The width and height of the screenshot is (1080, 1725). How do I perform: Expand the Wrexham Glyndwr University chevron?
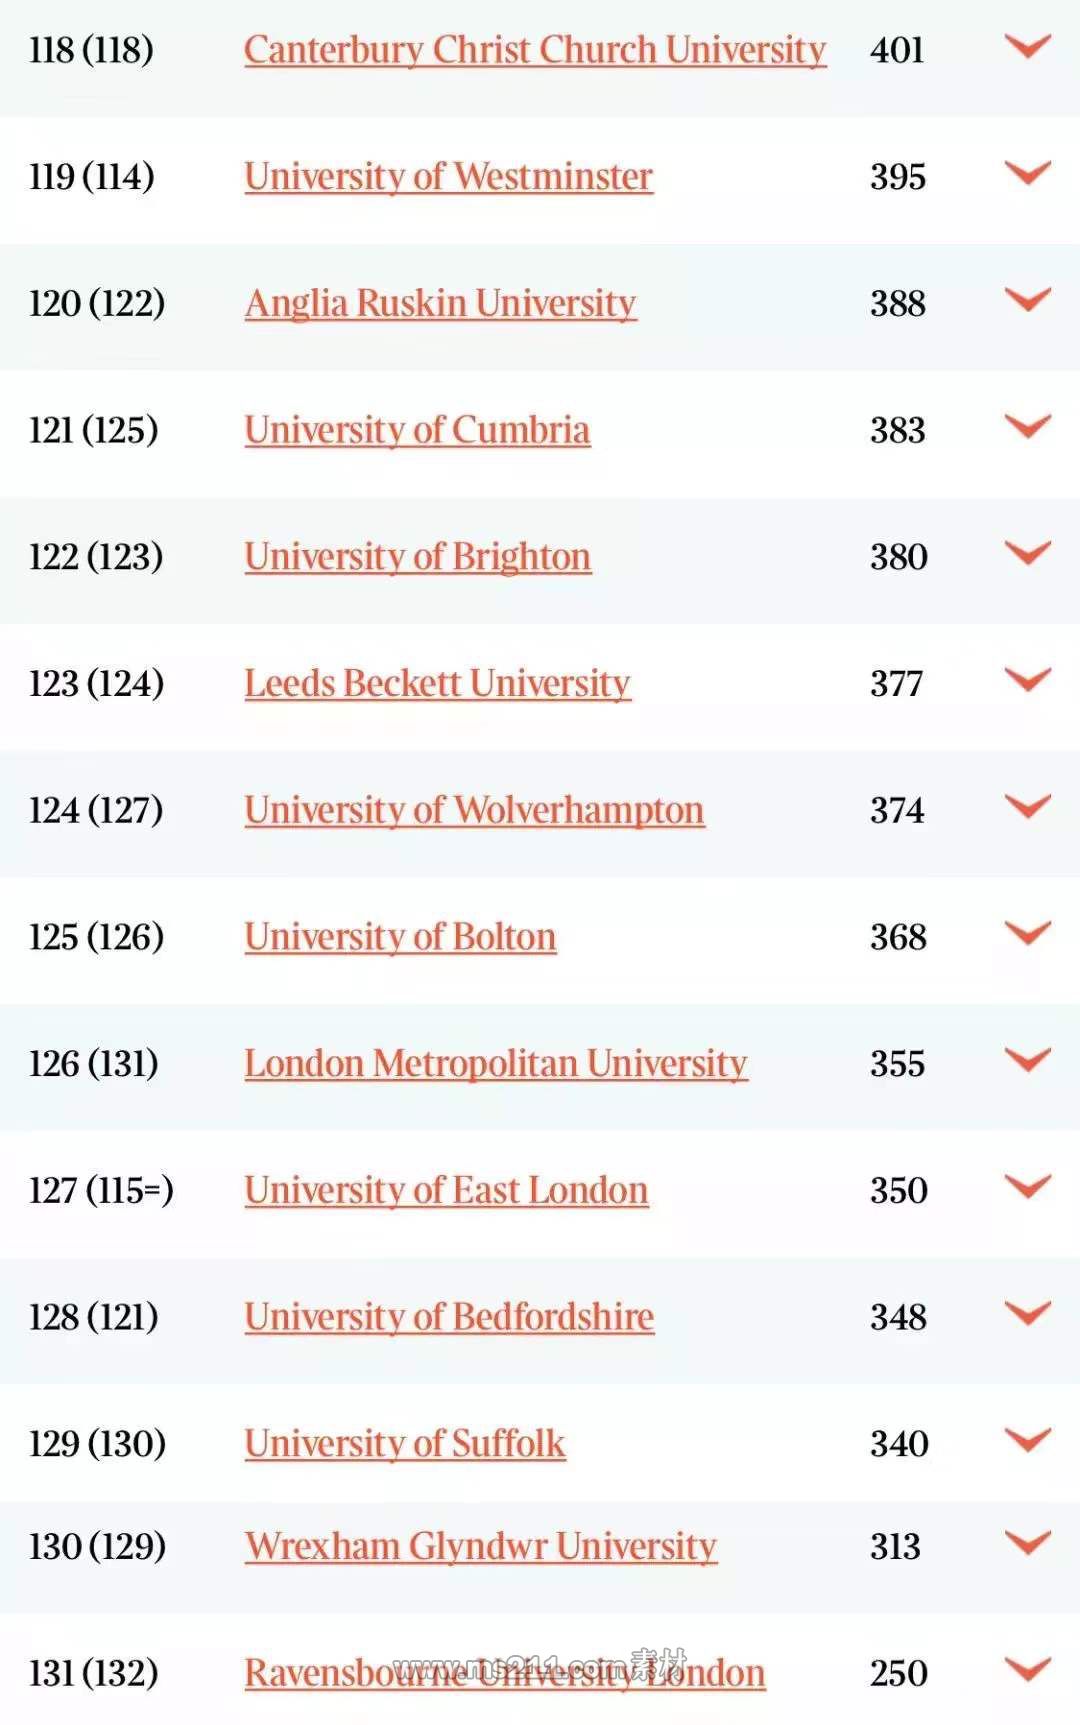pyautogui.click(x=1027, y=1543)
